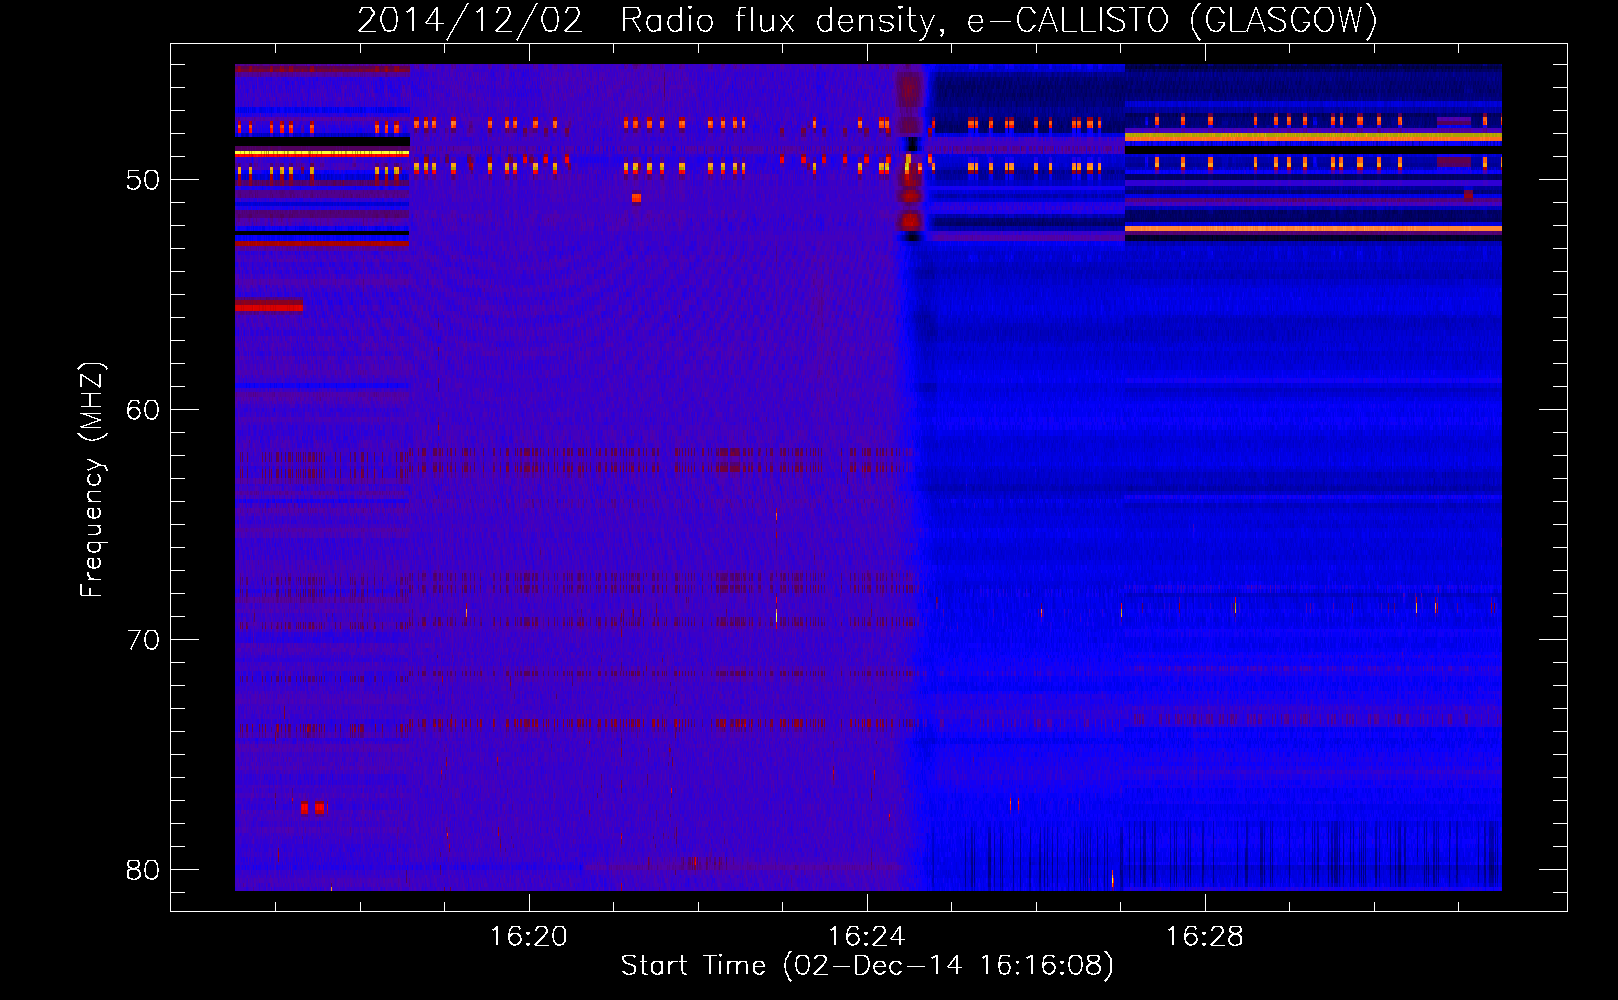Click the plot title 'Radio flux density, e-CALLISTO (GLASGOW)'

[x=999, y=20]
